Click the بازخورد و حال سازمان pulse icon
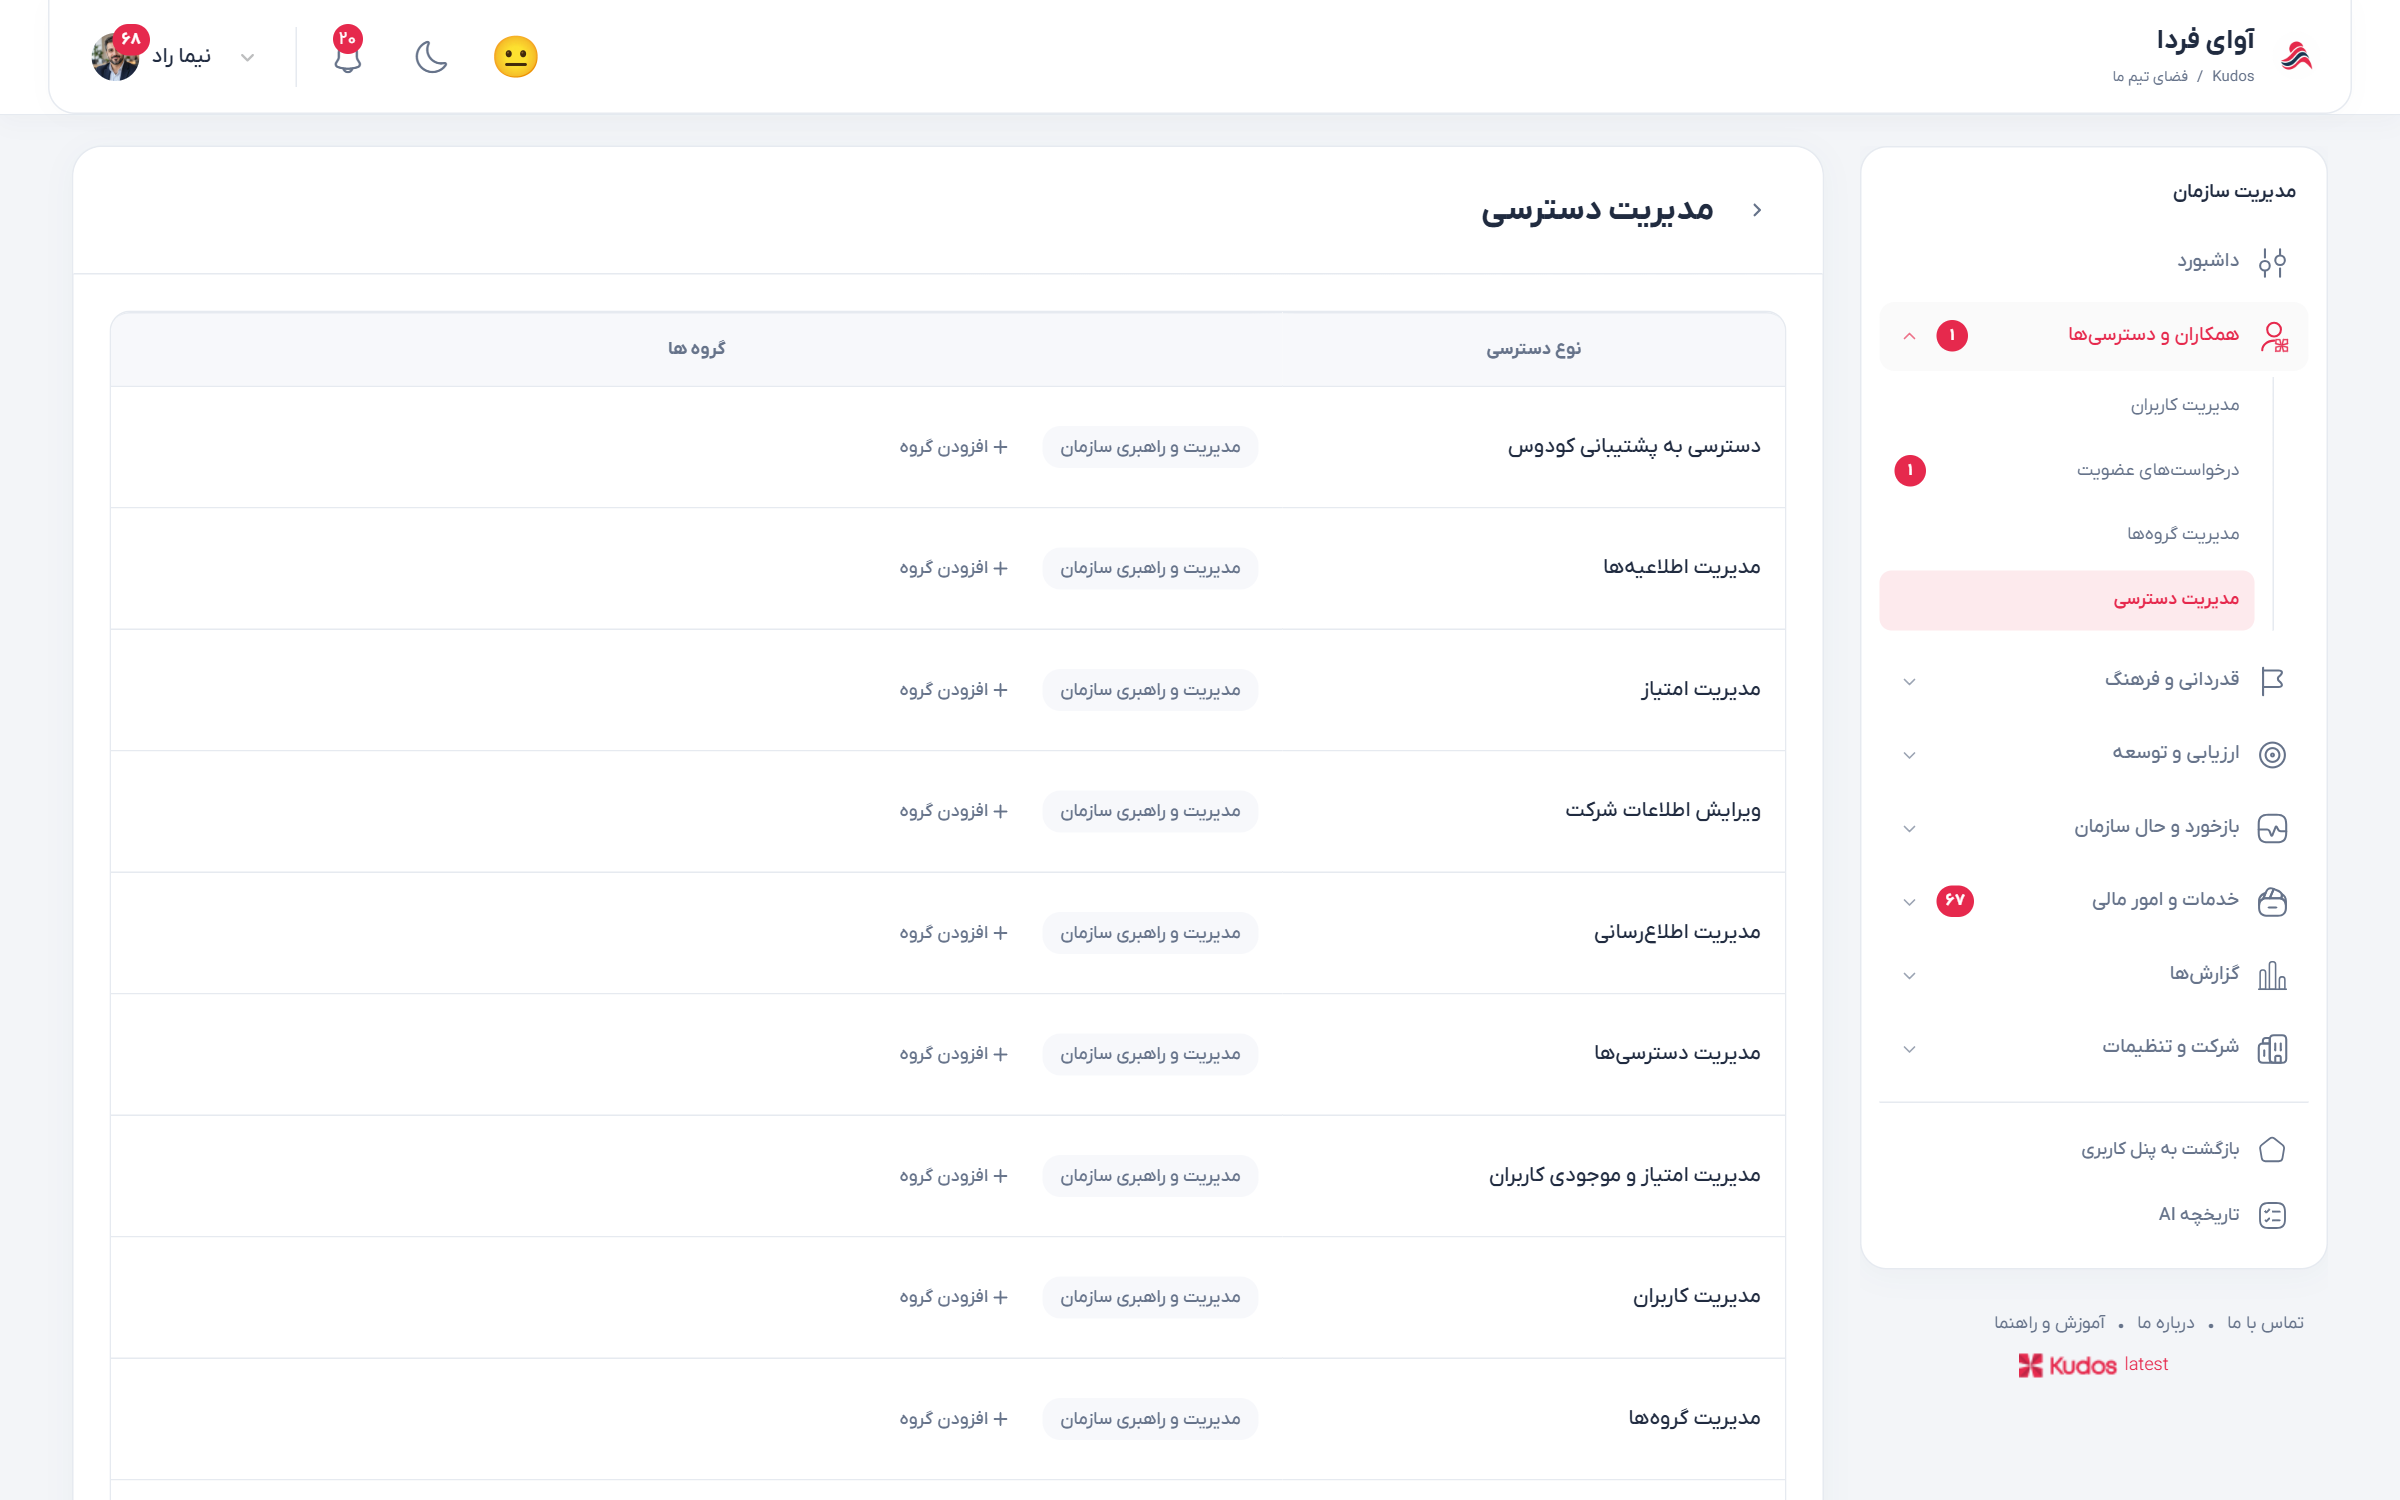2400x1500 pixels. (2272, 828)
